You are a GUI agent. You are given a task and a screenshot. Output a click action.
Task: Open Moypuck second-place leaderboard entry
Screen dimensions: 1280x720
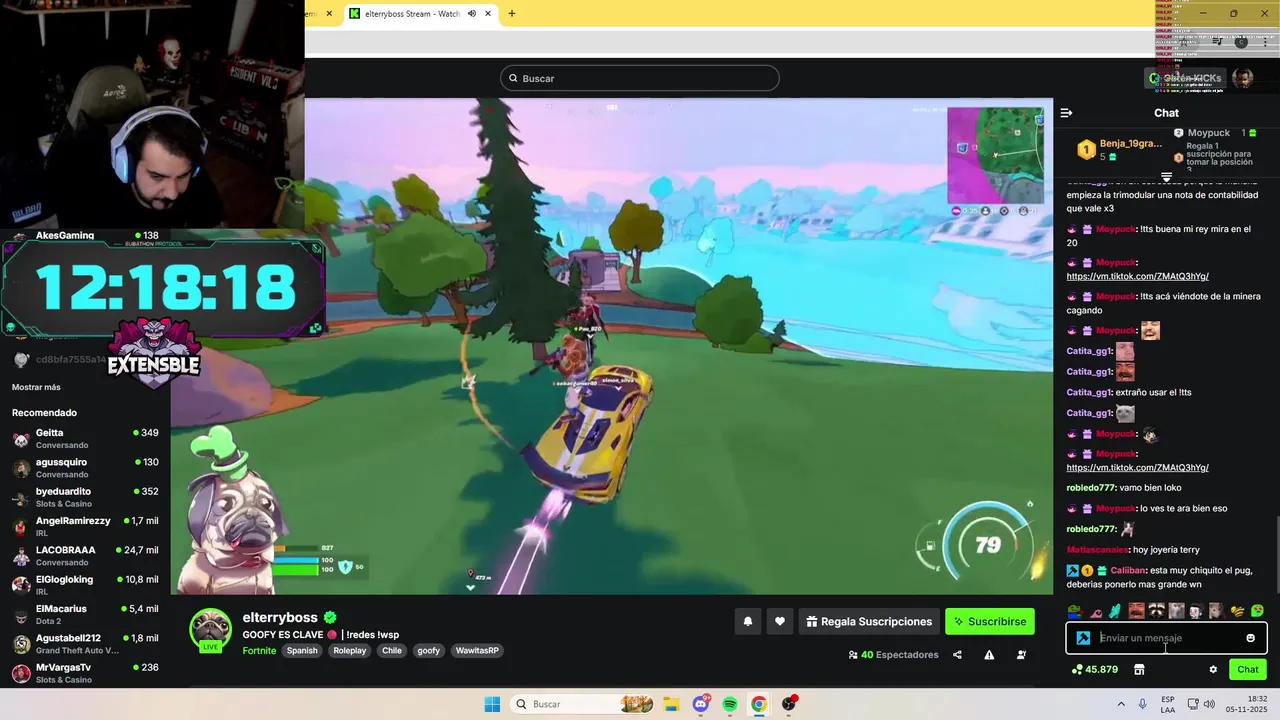[x=1214, y=133]
